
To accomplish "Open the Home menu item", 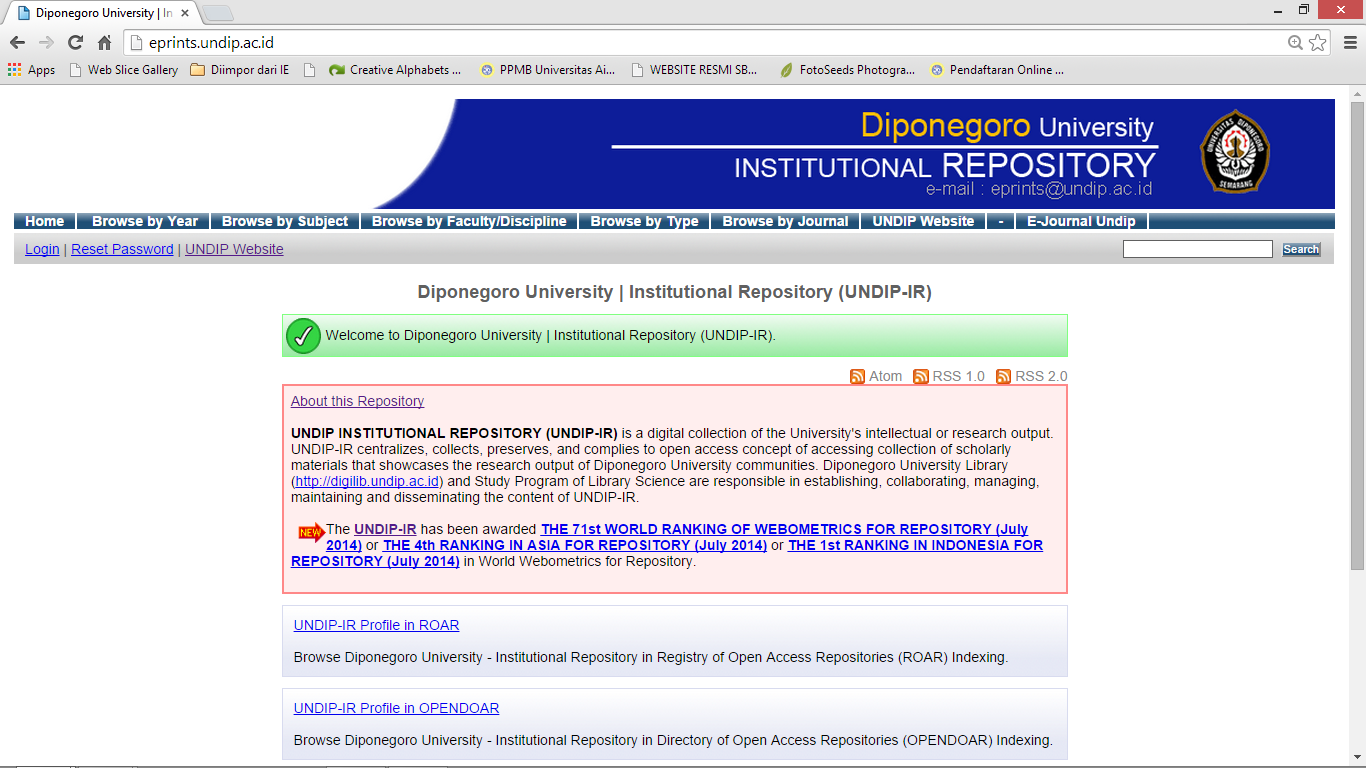I will (44, 221).
